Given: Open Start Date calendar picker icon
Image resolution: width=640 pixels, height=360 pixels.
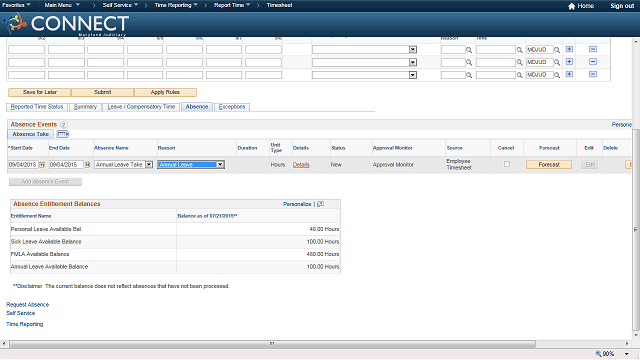Looking at the screenshot, I should [x=42, y=164].
